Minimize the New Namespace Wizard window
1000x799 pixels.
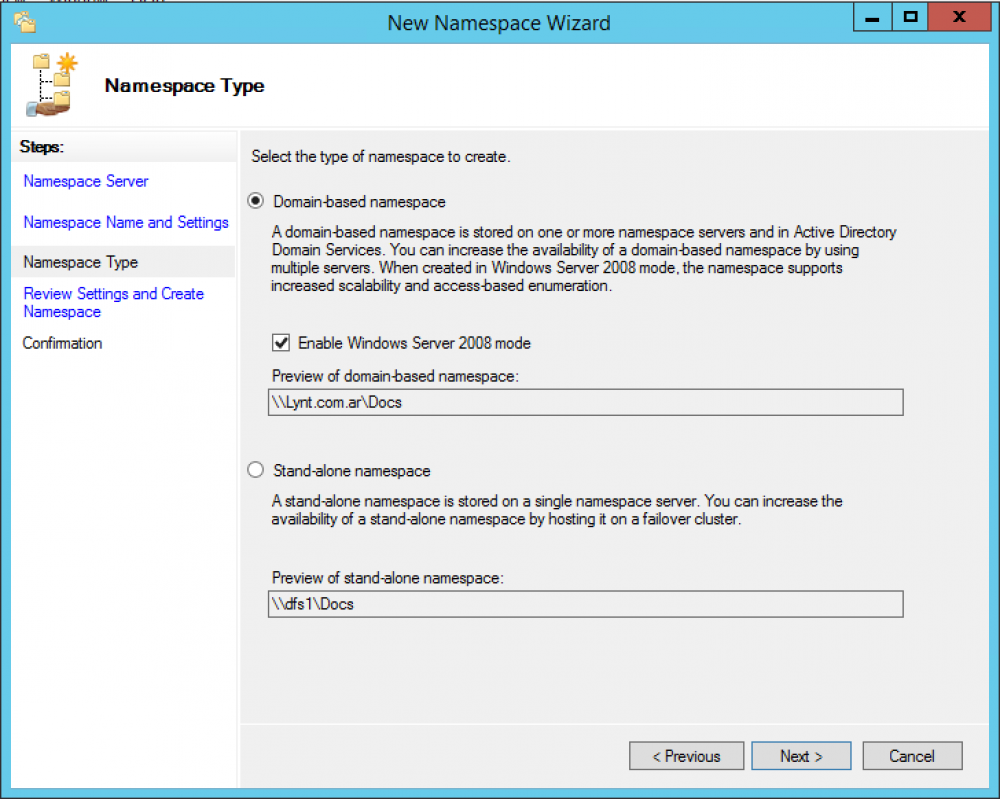(x=872, y=16)
